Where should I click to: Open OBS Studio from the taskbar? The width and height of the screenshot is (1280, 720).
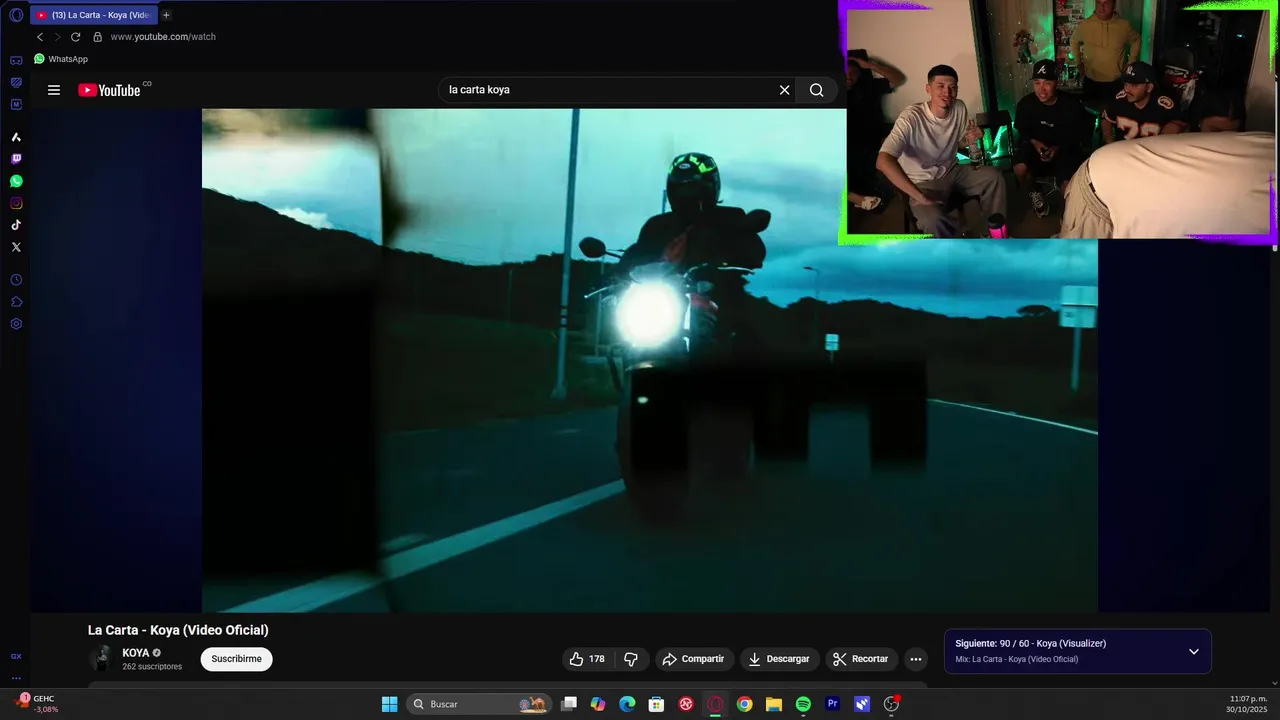(891, 704)
